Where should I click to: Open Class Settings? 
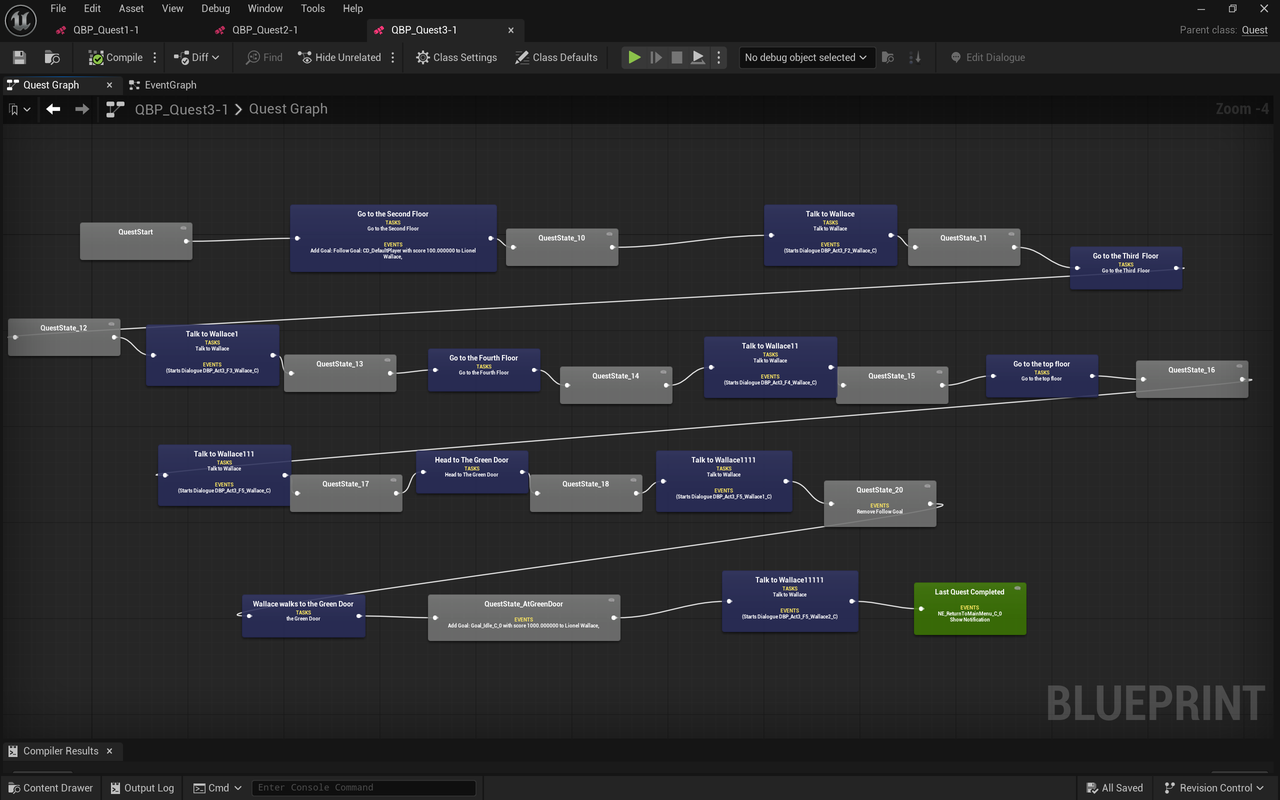(456, 58)
